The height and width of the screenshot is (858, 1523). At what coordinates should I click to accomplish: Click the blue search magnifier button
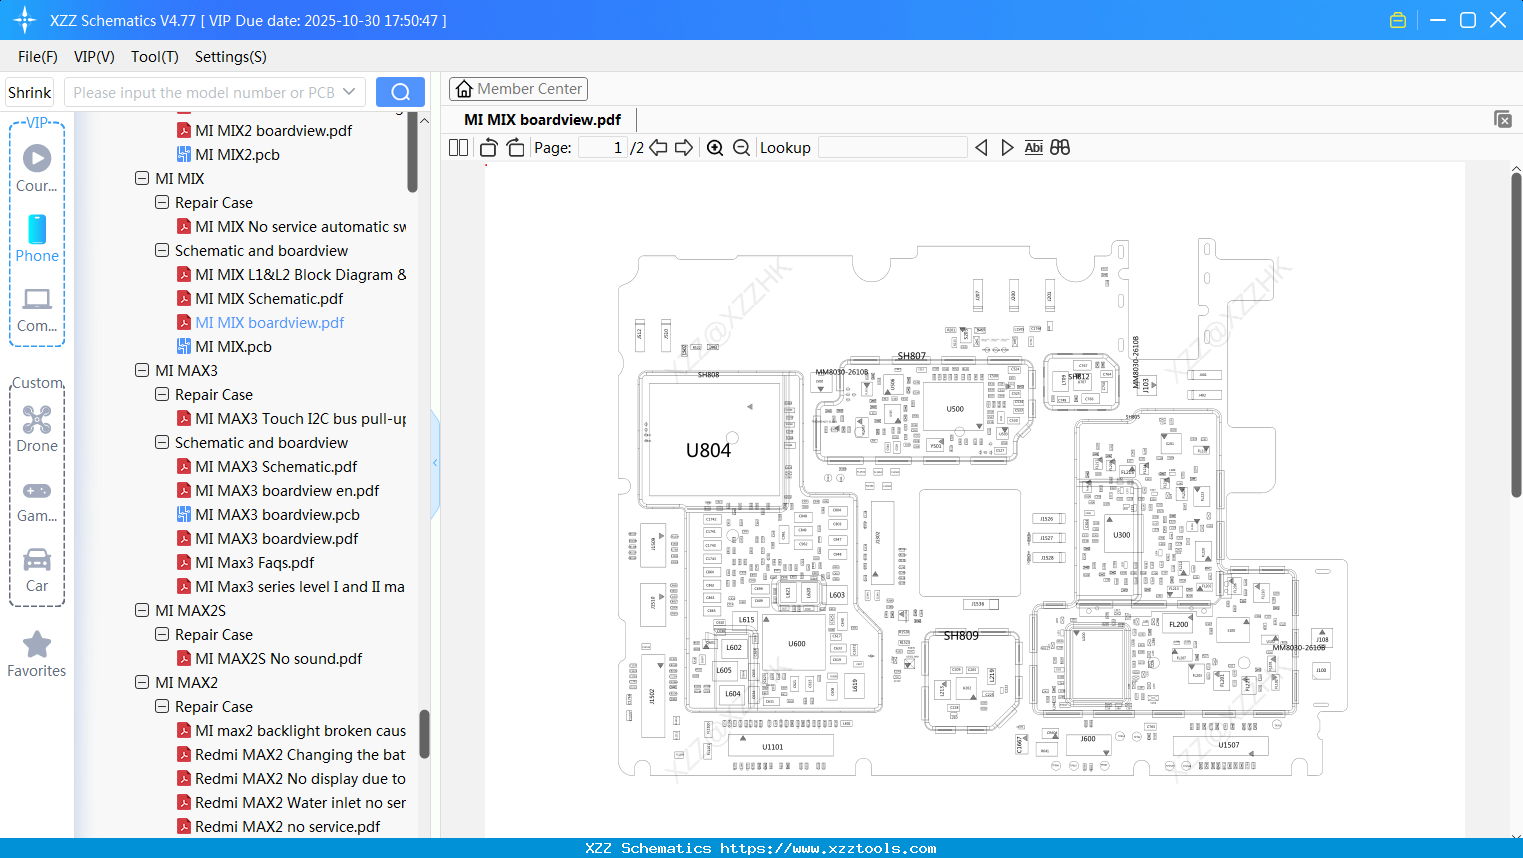tap(400, 92)
